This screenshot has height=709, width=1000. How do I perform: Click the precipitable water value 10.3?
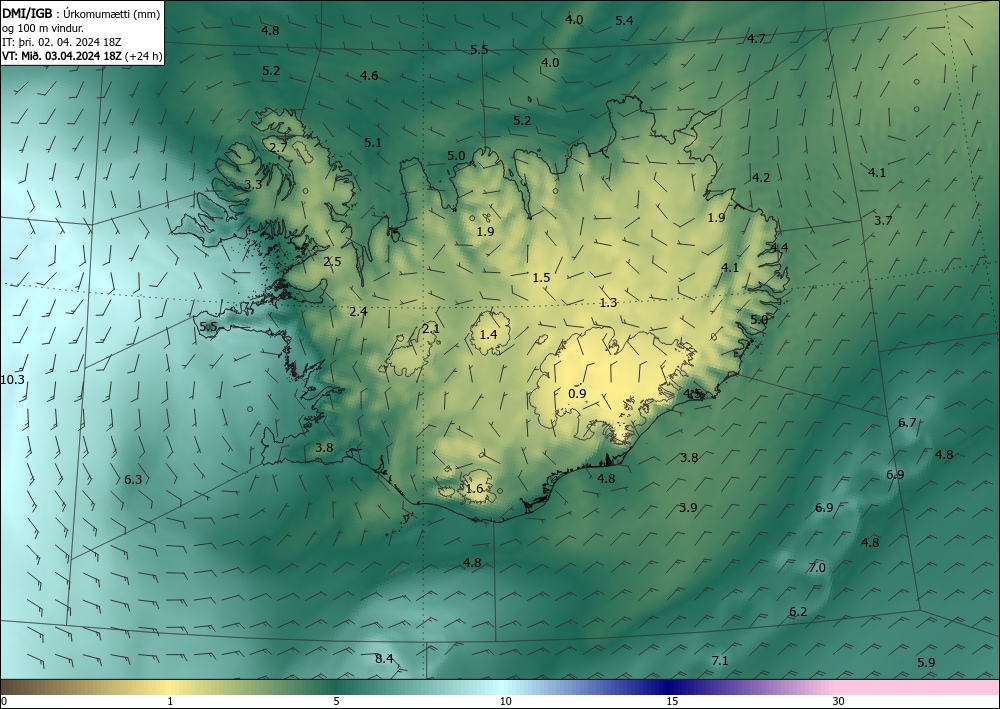tap(12, 380)
